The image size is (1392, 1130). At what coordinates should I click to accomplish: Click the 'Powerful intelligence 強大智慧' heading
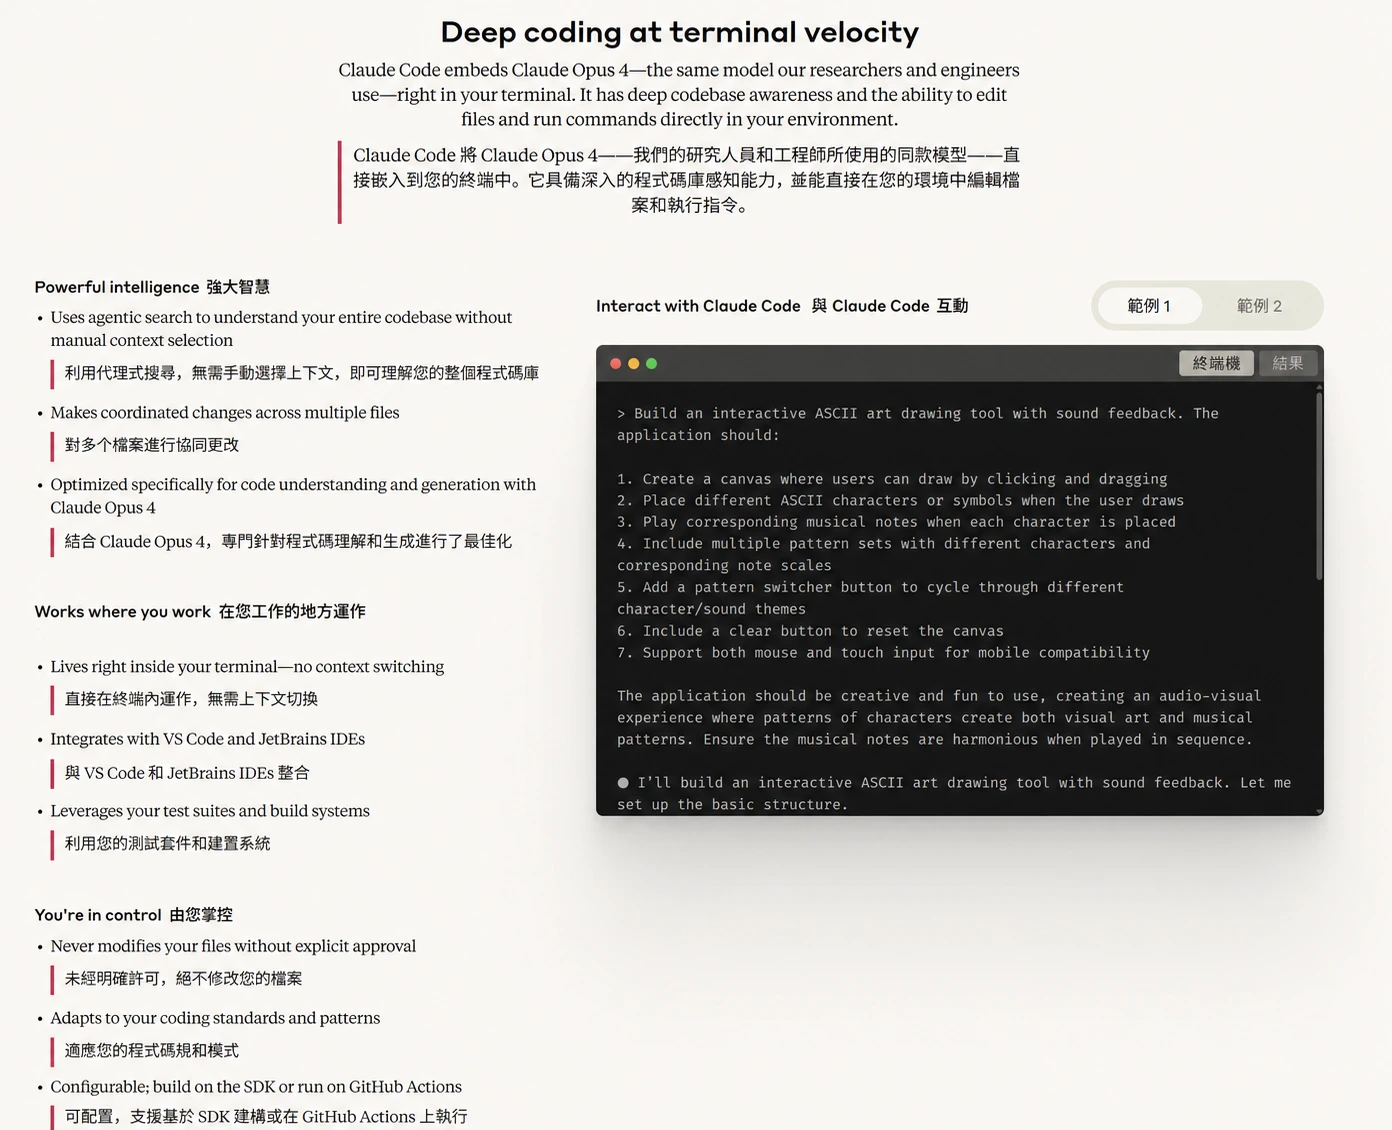(152, 287)
